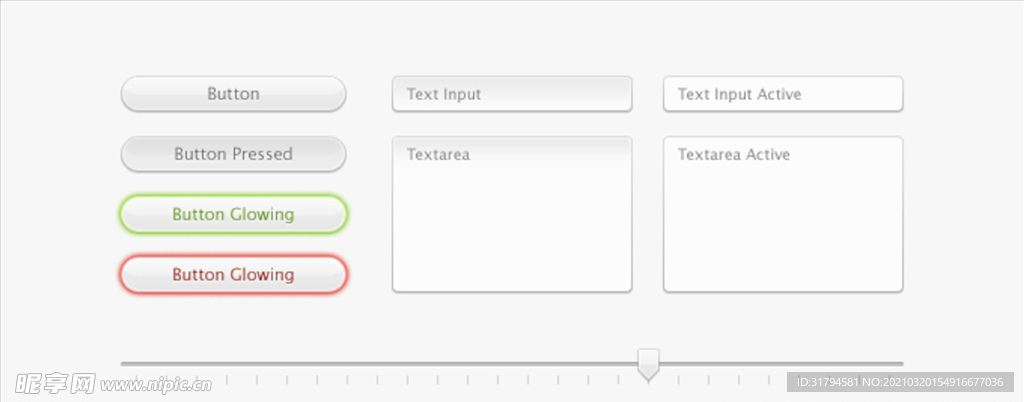Focus the "Text Input" field
Screen dimensions: 1024x402
click(512, 94)
